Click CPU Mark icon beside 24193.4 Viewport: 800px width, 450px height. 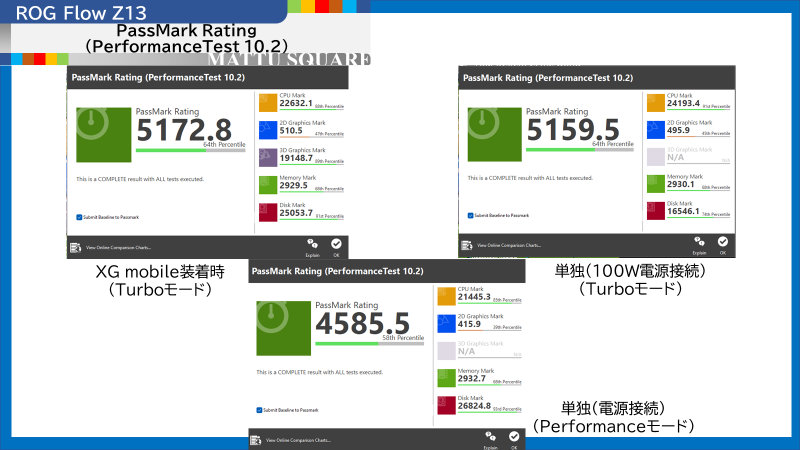point(656,103)
